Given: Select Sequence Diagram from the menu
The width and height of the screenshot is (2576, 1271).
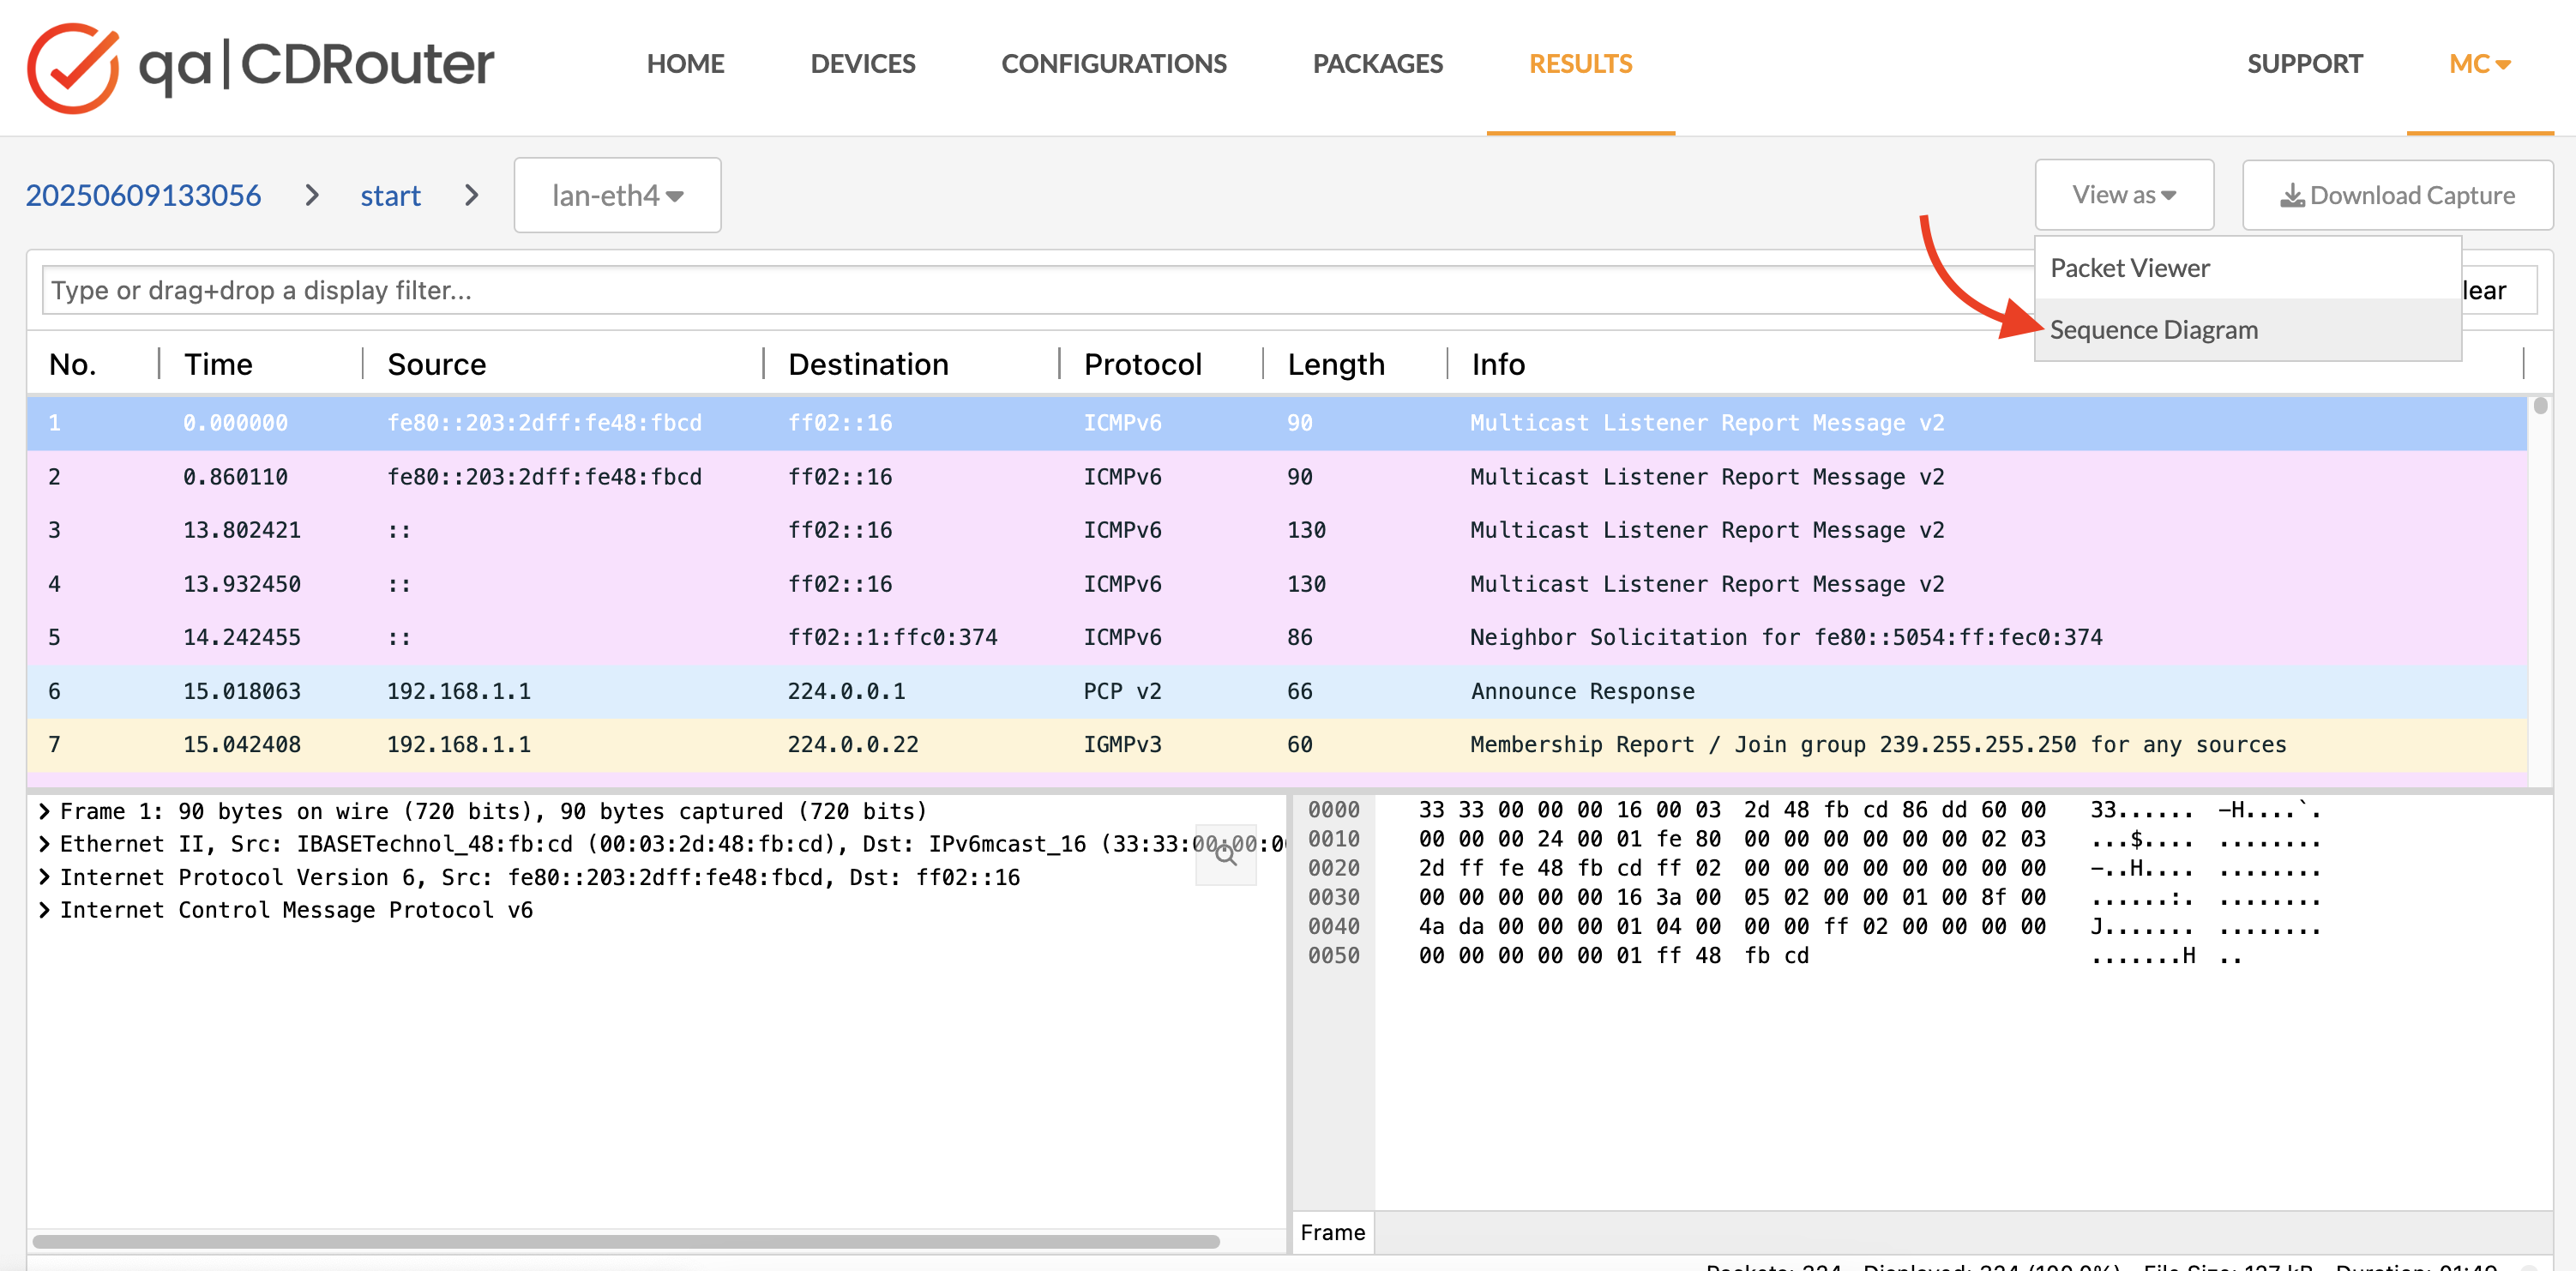Looking at the screenshot, I should click(x=2247, y=330).
